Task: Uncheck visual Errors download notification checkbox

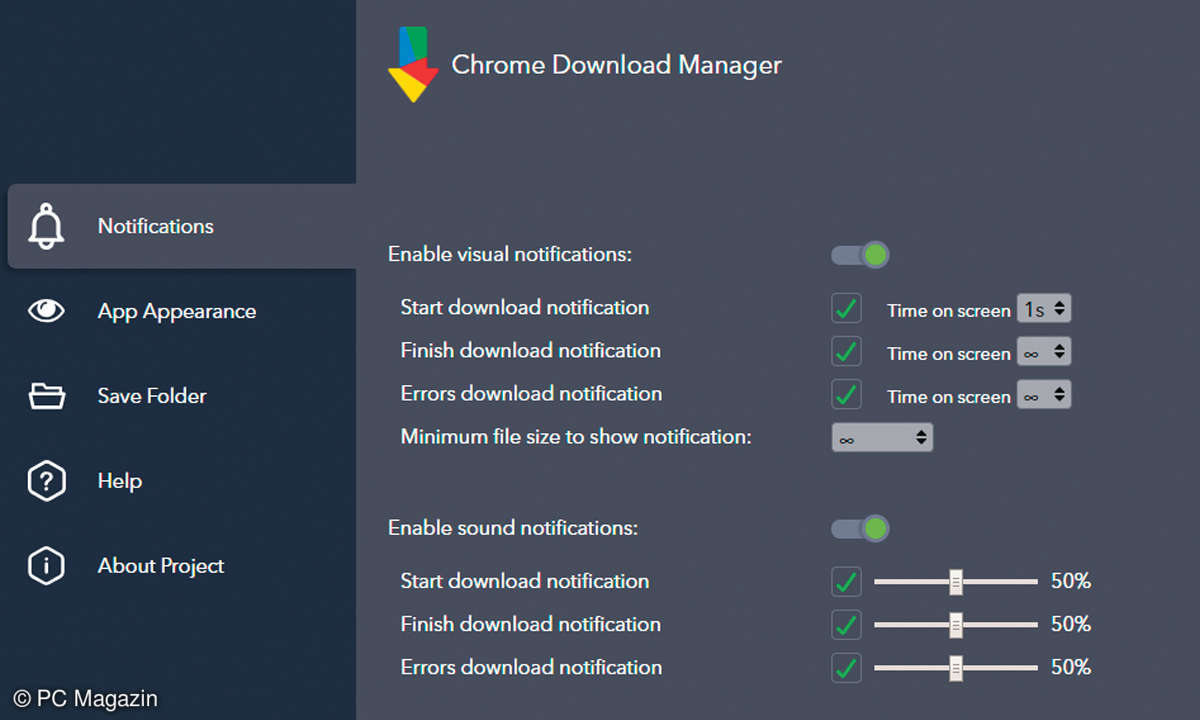Action: tap(846, 395)
